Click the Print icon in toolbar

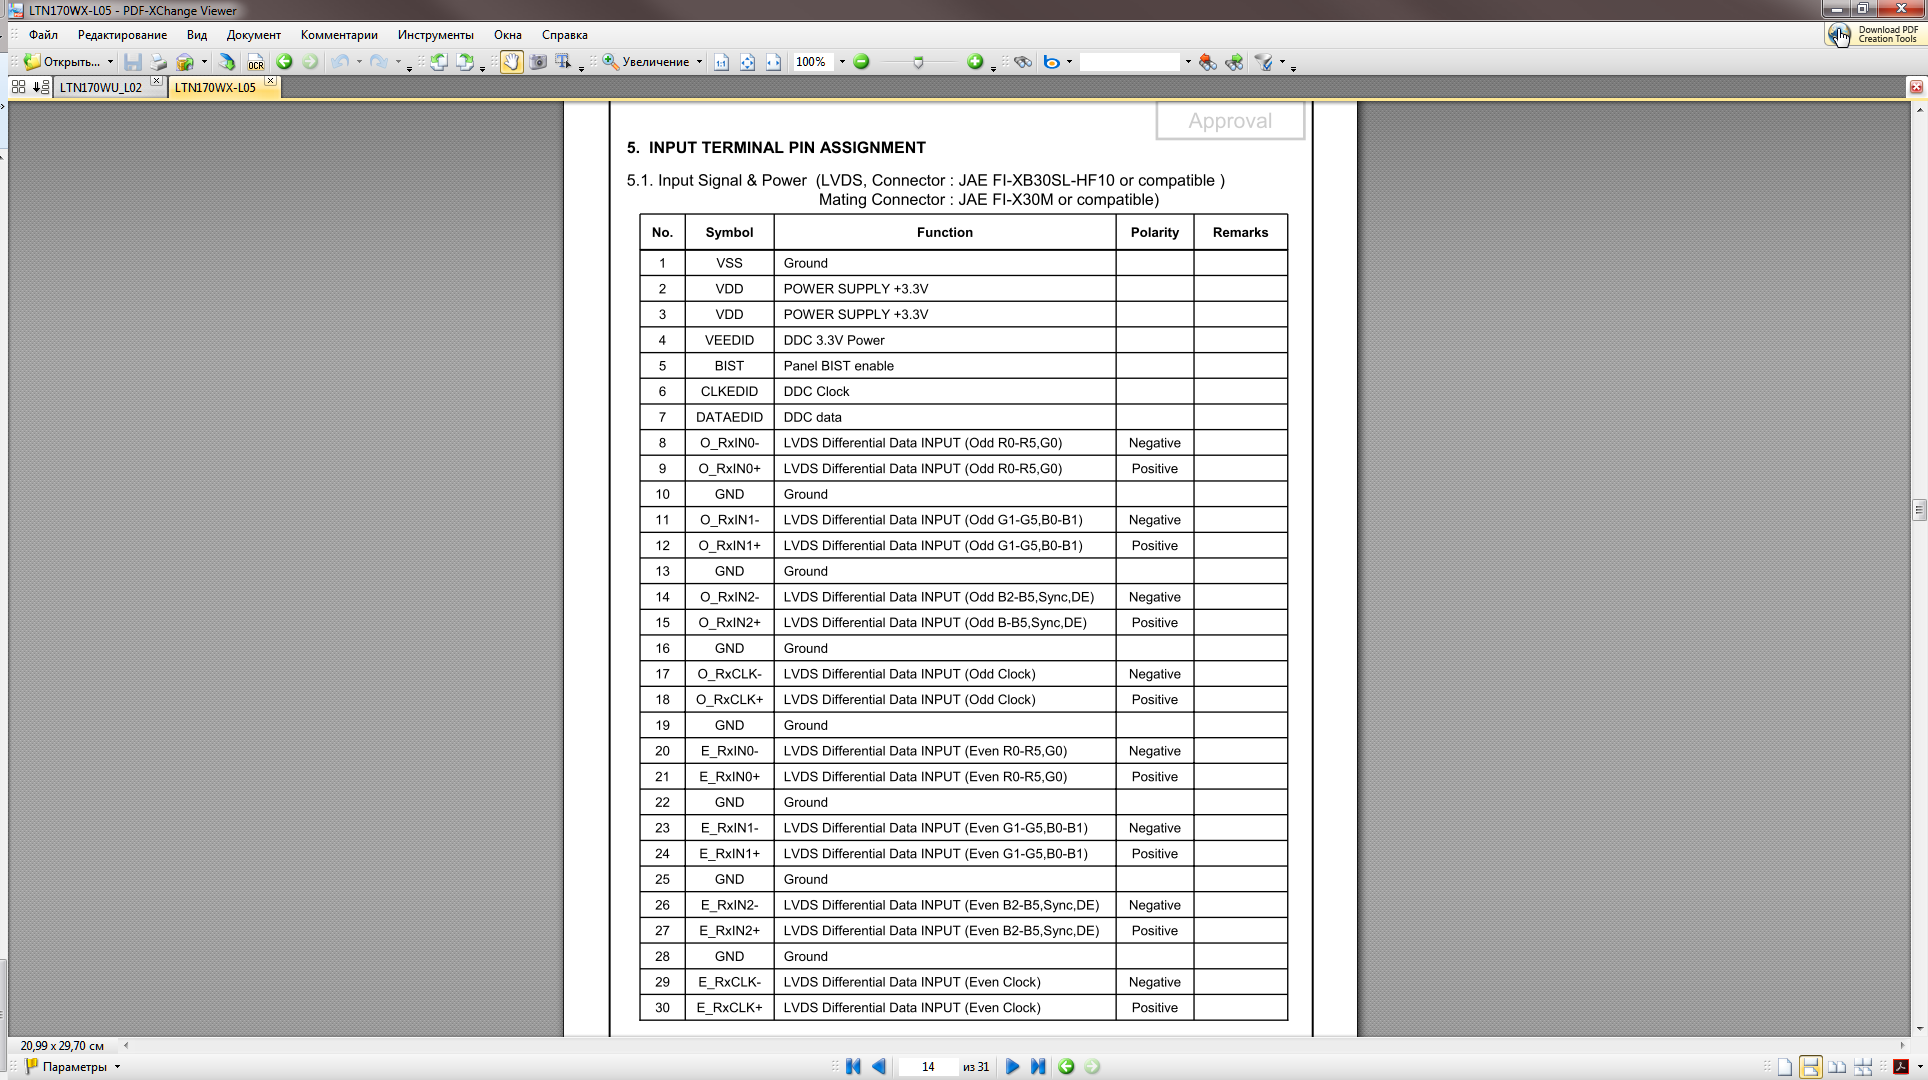click(159, 62)
